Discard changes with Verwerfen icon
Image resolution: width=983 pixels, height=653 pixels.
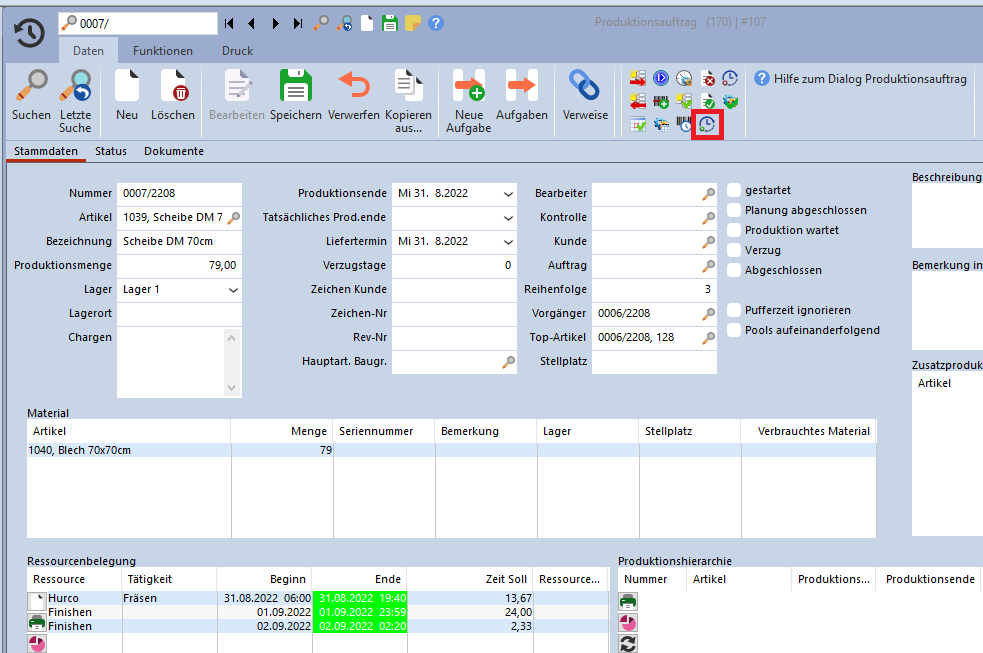click(x=353, y=87)
